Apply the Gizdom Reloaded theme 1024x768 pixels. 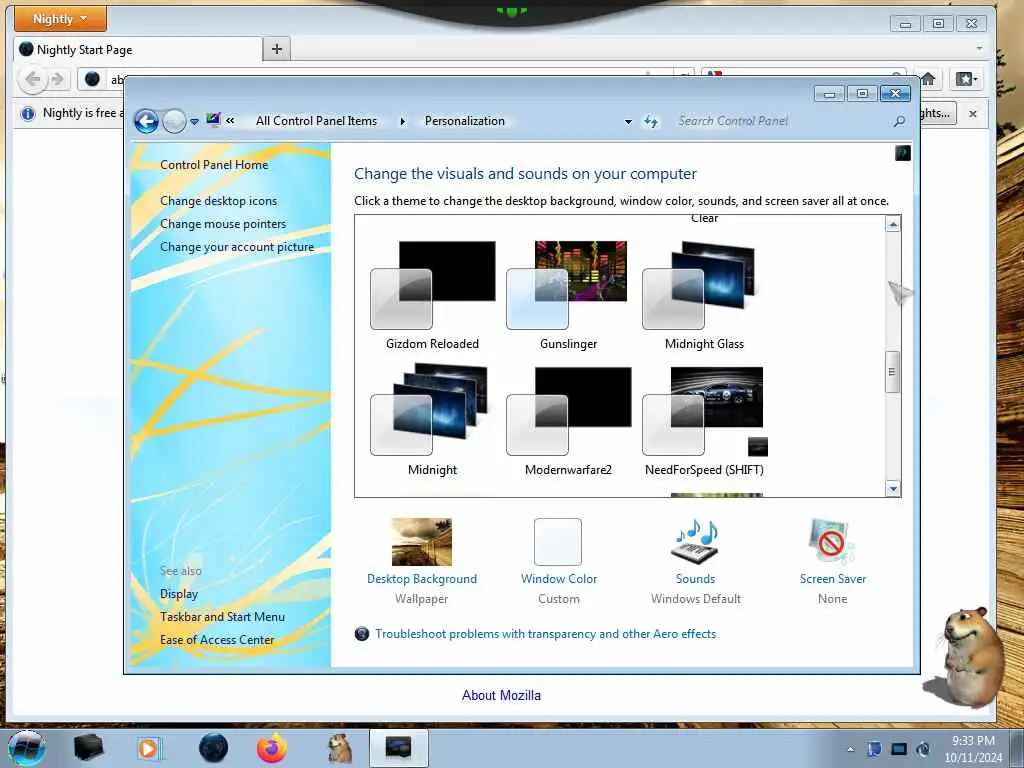432,295
